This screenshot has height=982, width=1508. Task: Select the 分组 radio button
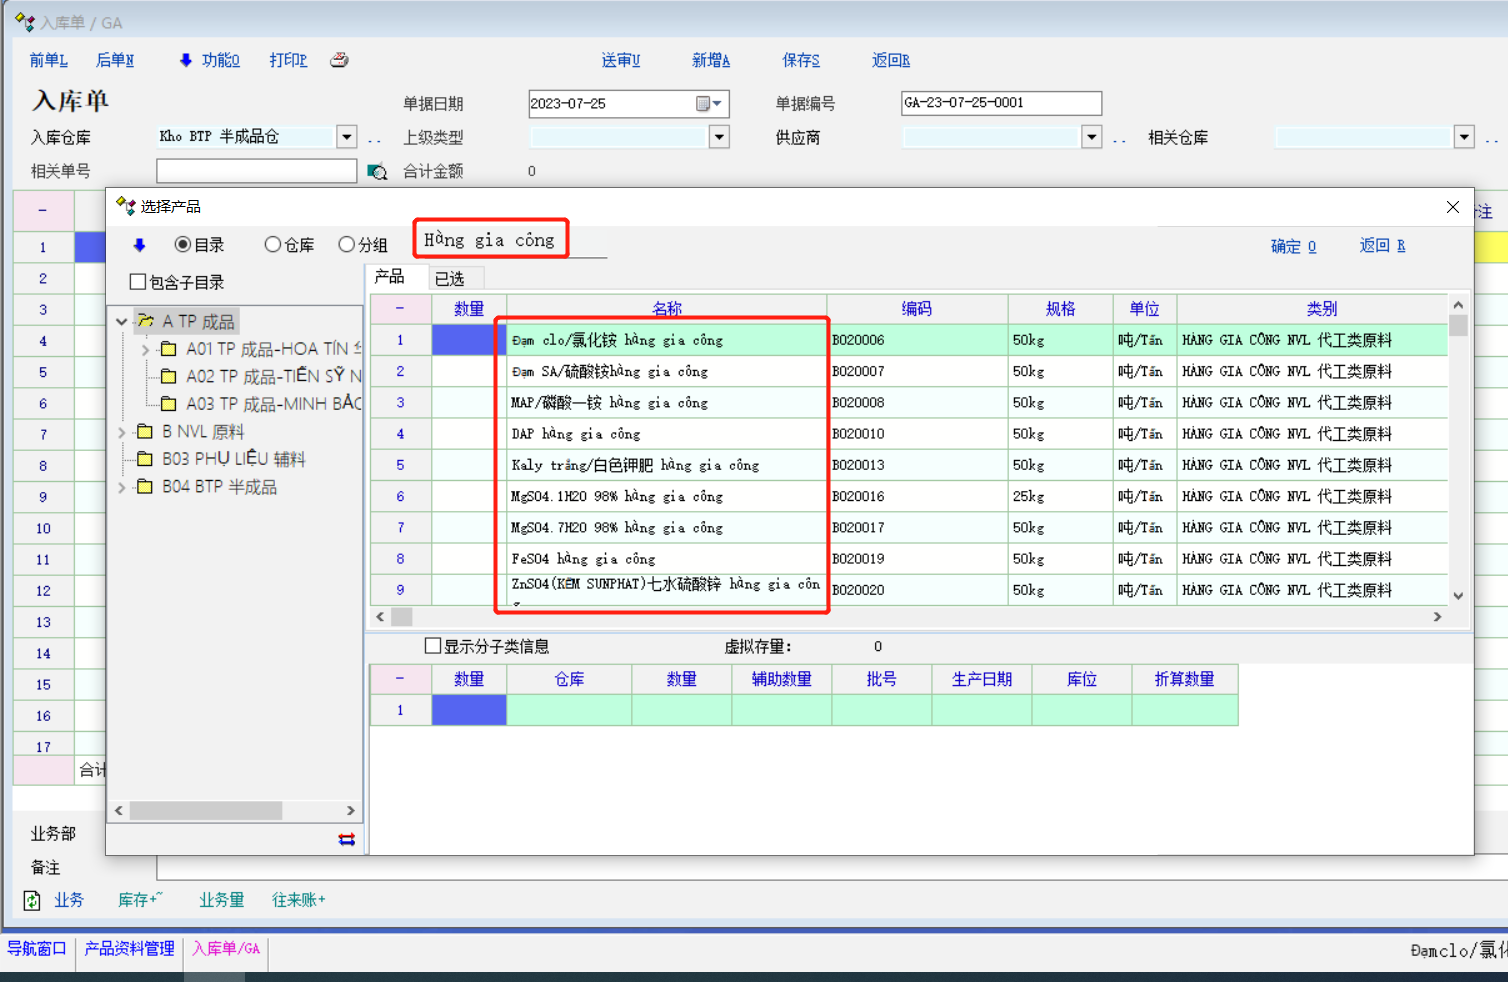click(x=346, y=245)
